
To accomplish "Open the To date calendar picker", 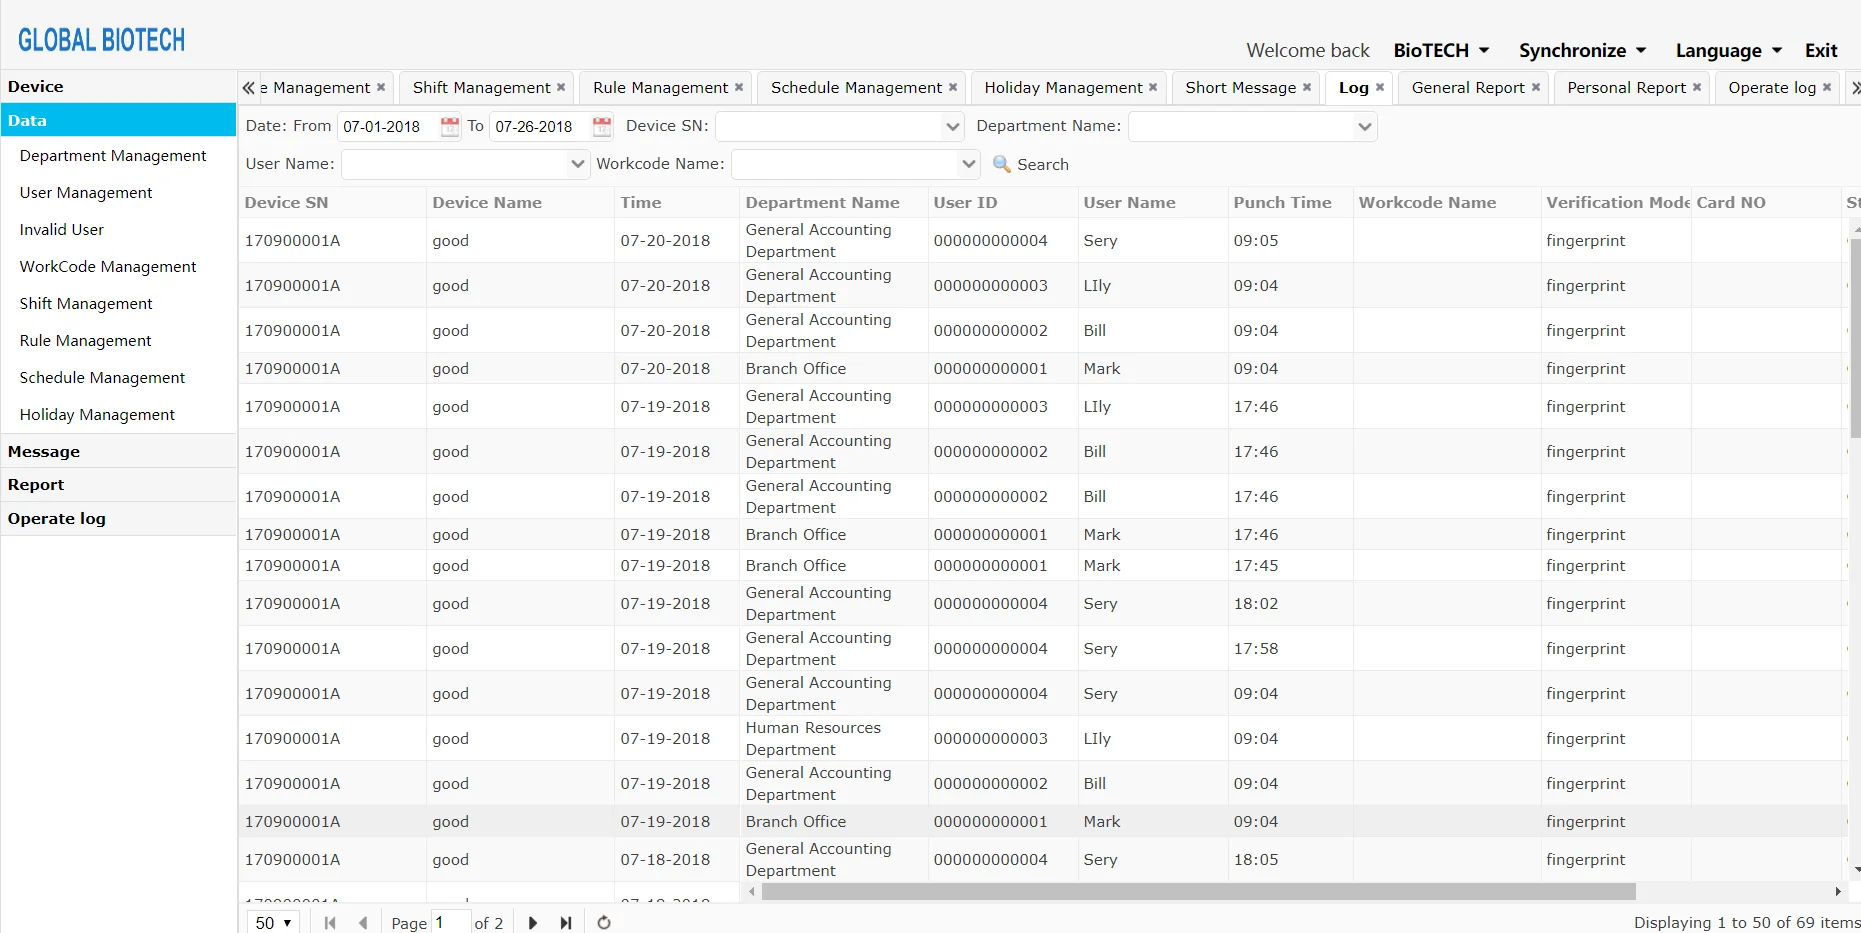I will click(602, 126).
